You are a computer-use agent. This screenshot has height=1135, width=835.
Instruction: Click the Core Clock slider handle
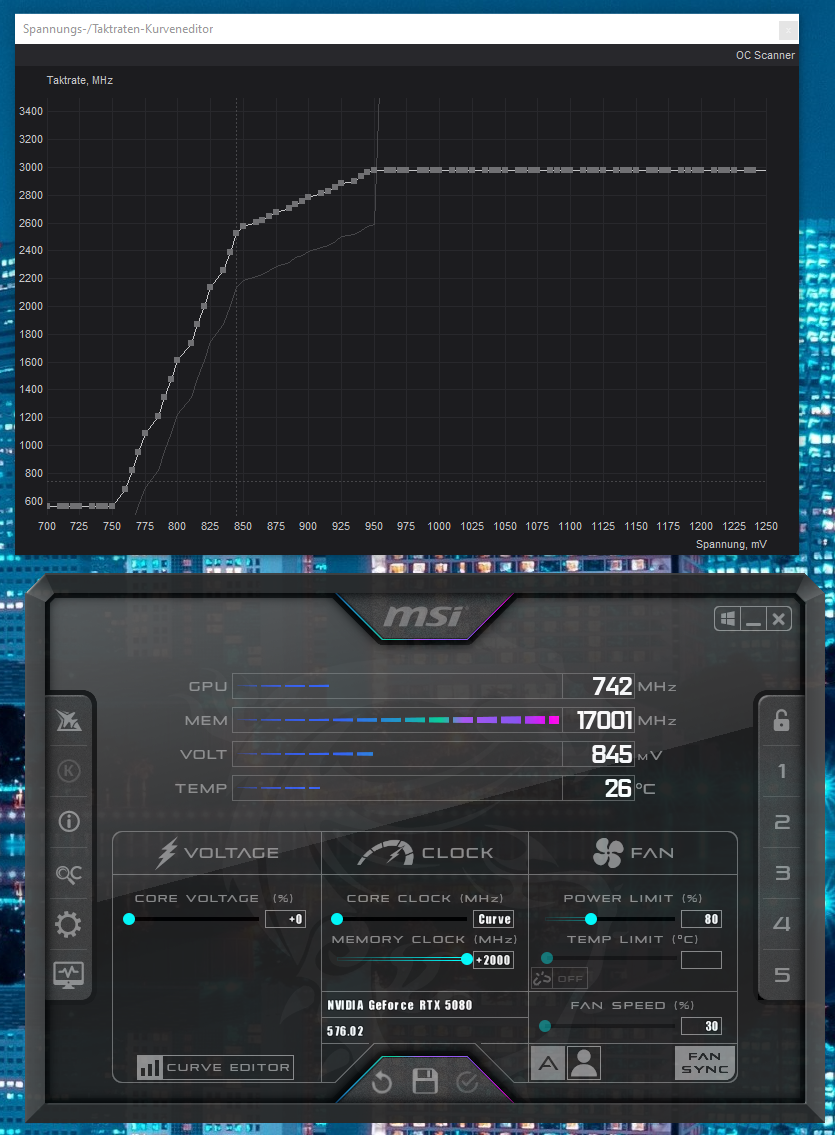pos(336,919)
